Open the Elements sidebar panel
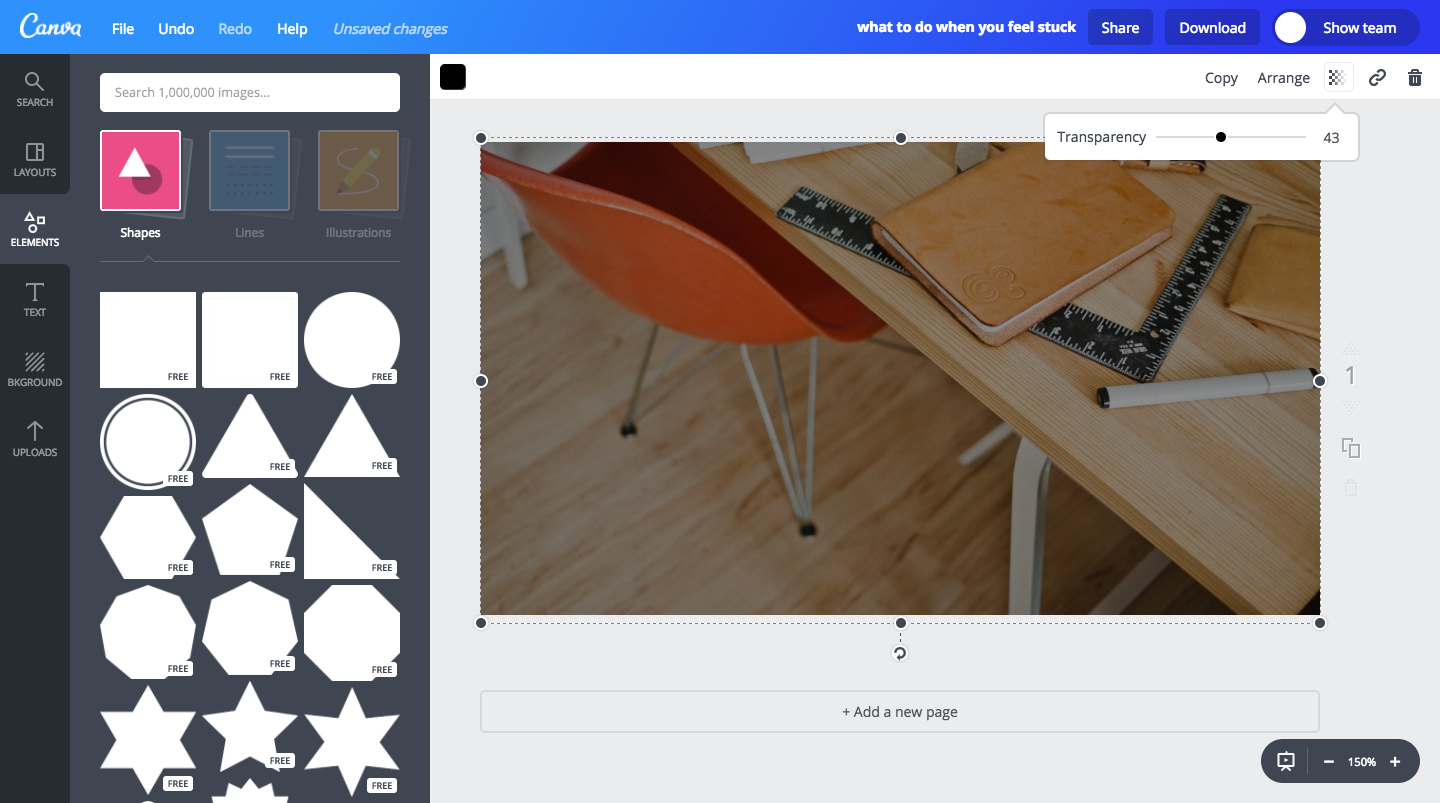This screenshot has width=1440, height=803. tap(35, 229)
